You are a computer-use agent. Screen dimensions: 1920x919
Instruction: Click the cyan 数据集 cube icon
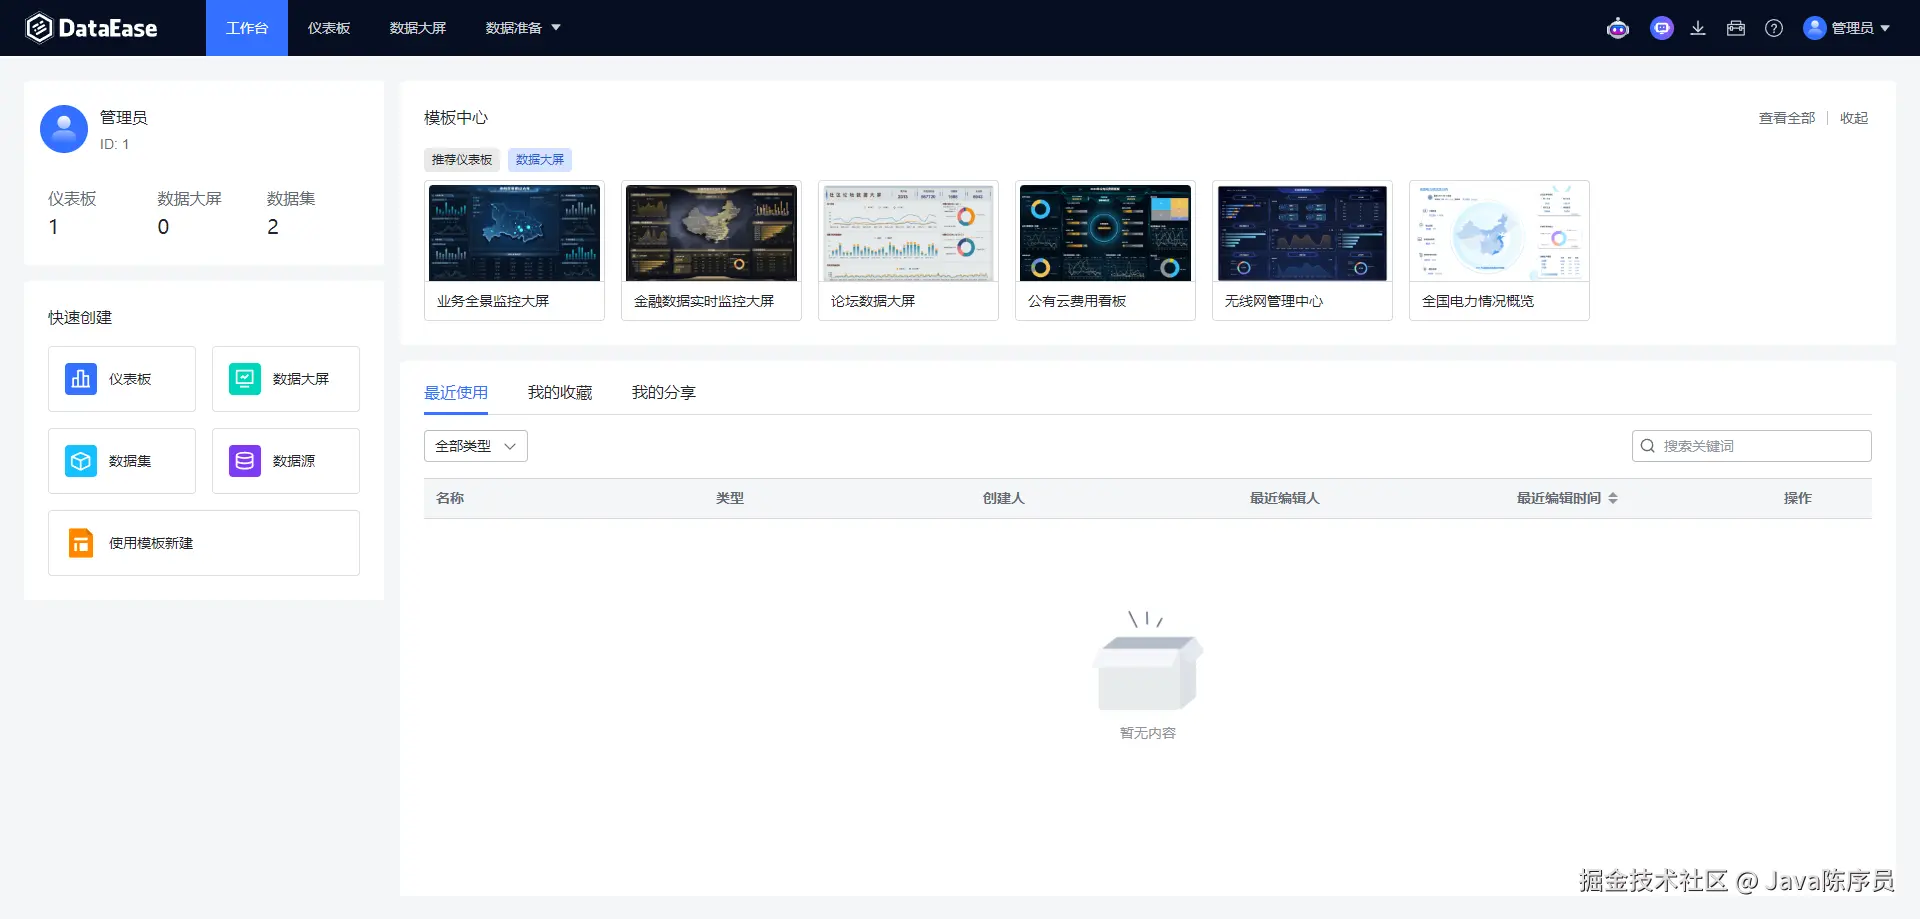point(81,461)
